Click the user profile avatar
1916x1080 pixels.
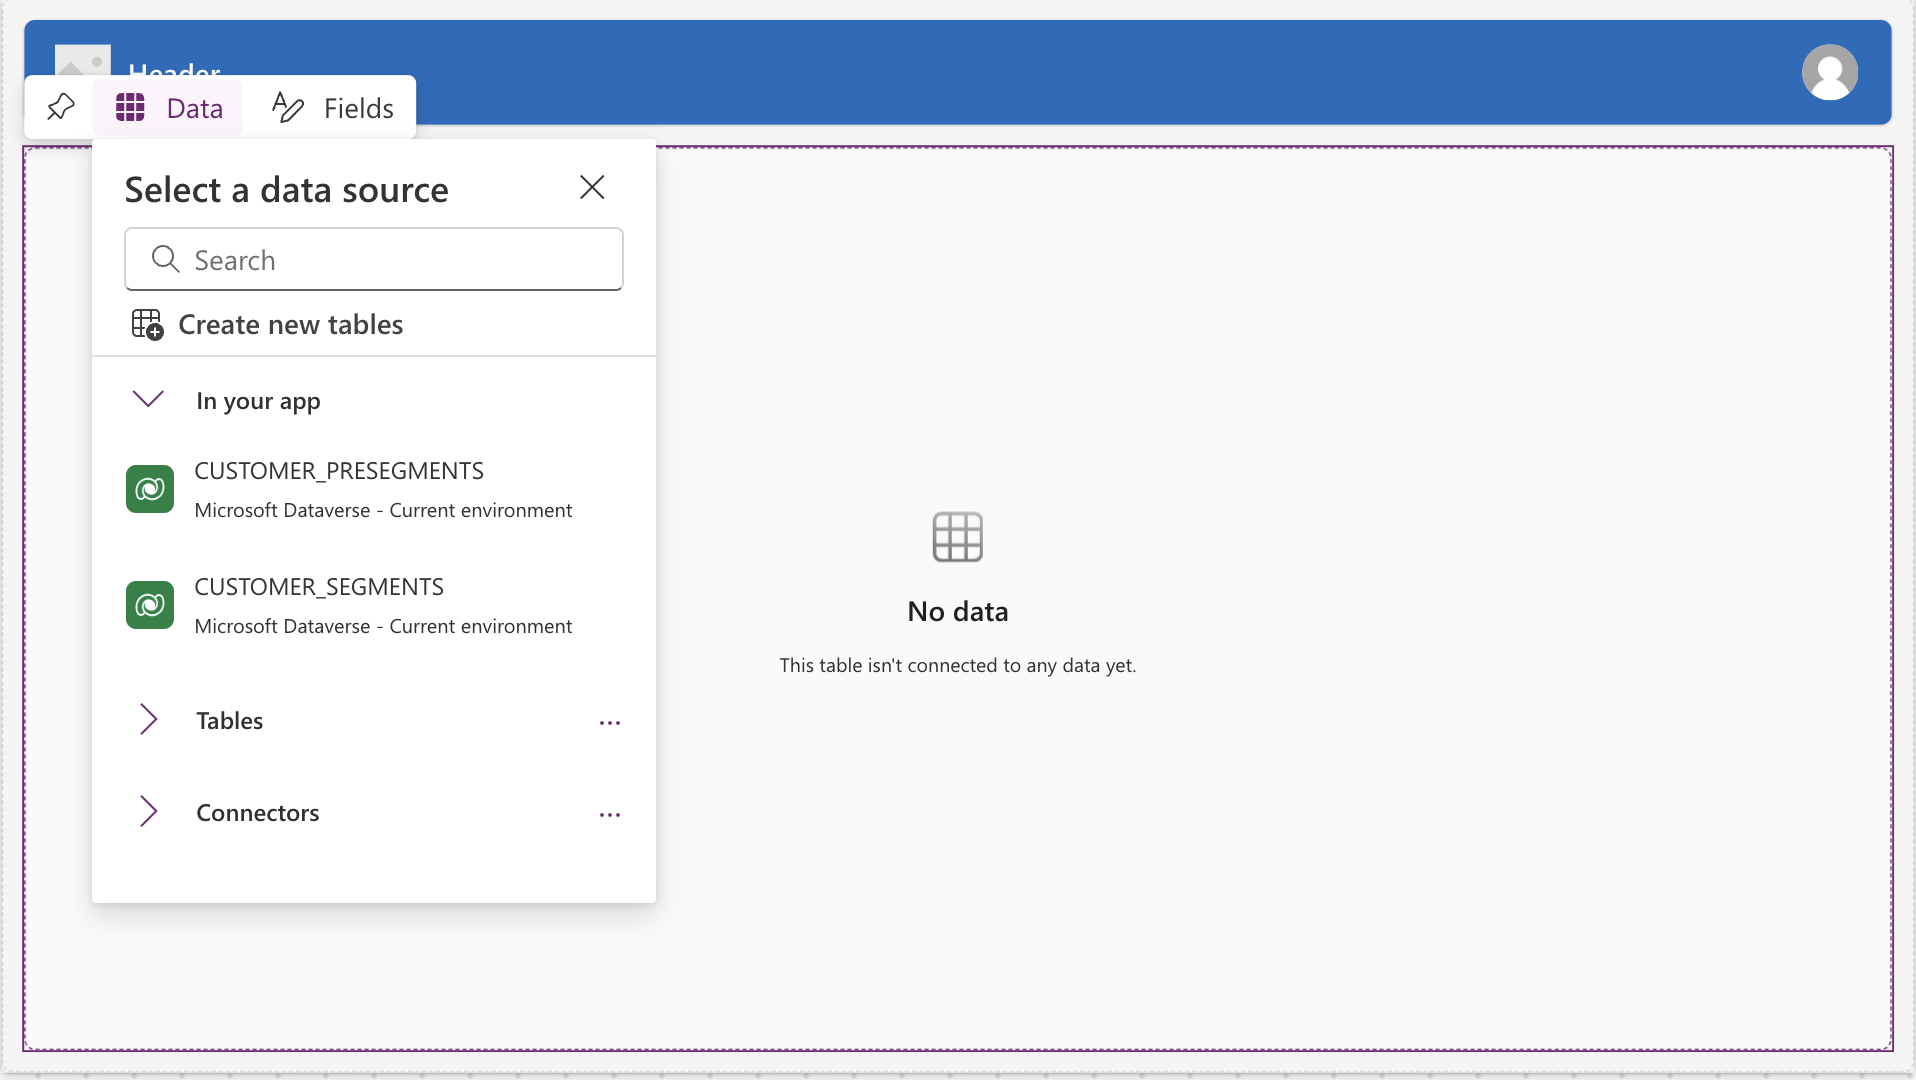1829,72
